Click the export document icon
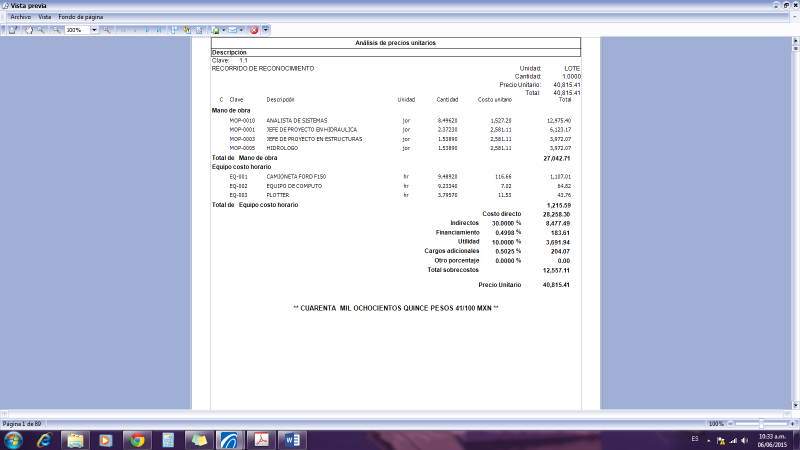Screen dimensions: 800x450 coord(214,30)
